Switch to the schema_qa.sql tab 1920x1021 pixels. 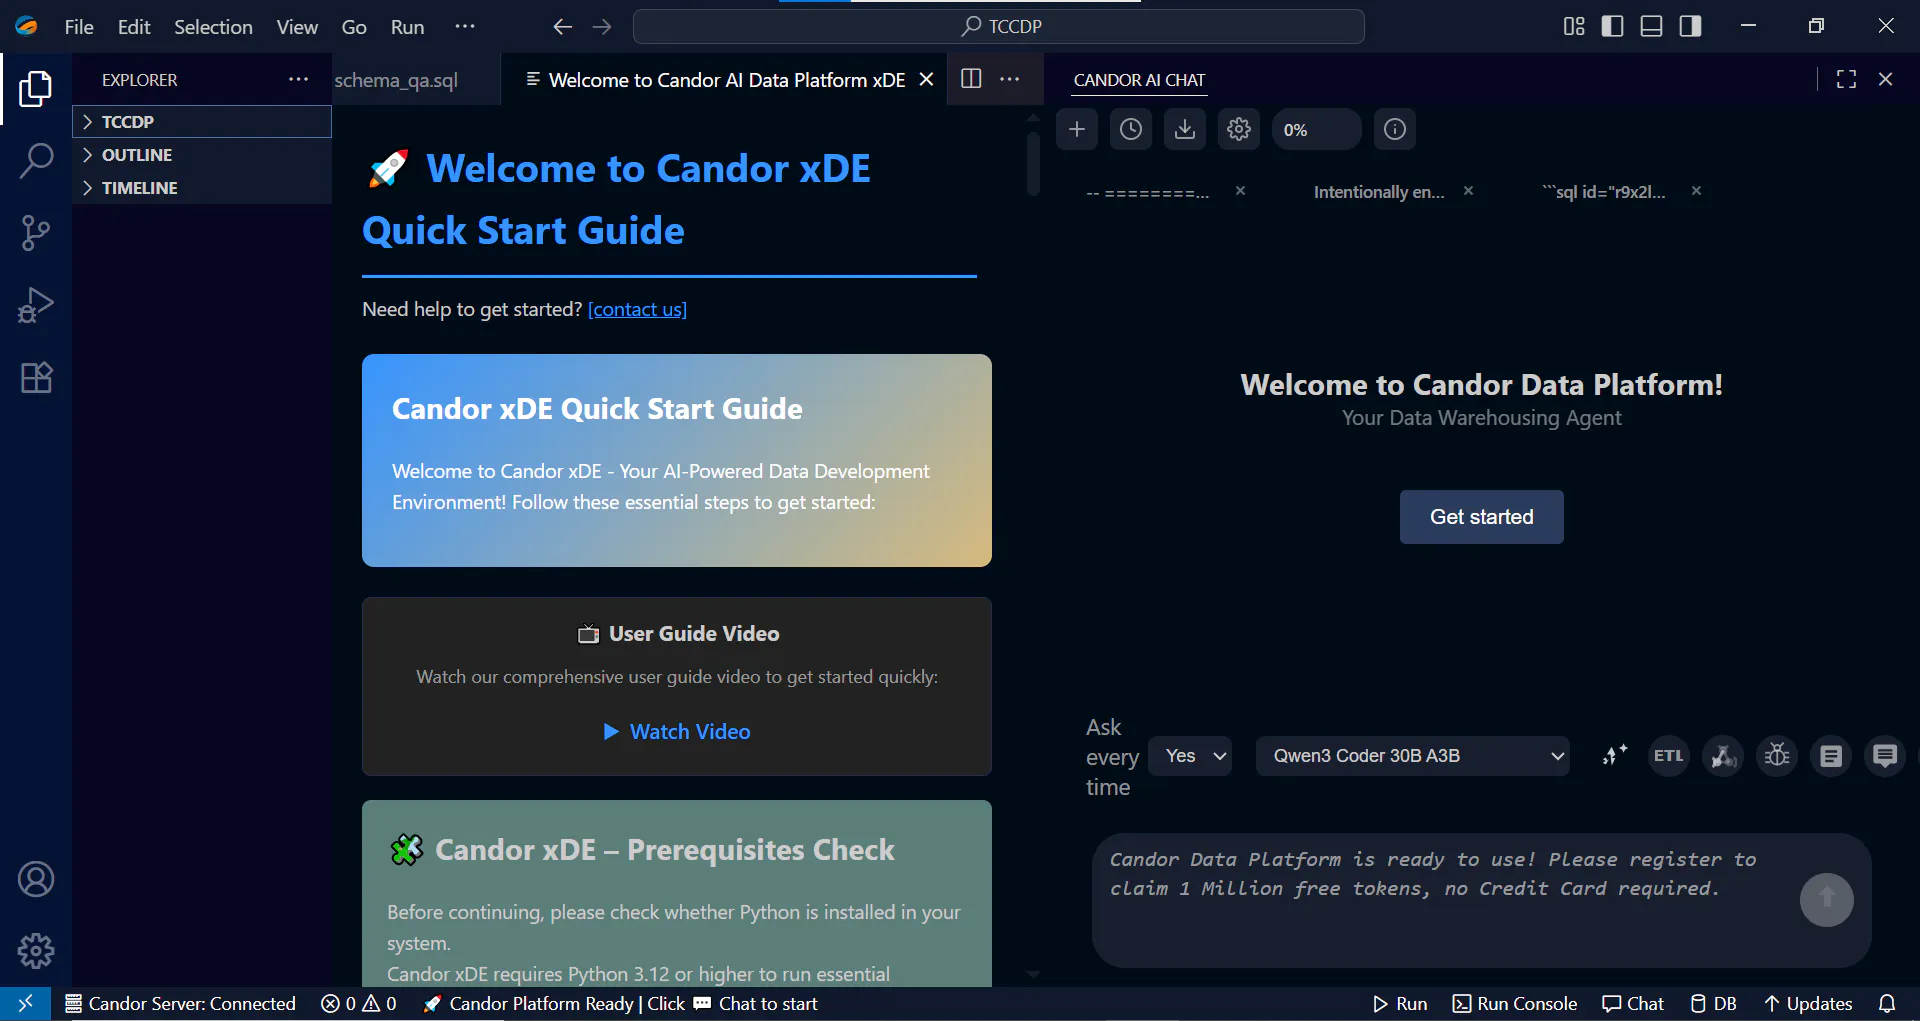coord(397,80)
